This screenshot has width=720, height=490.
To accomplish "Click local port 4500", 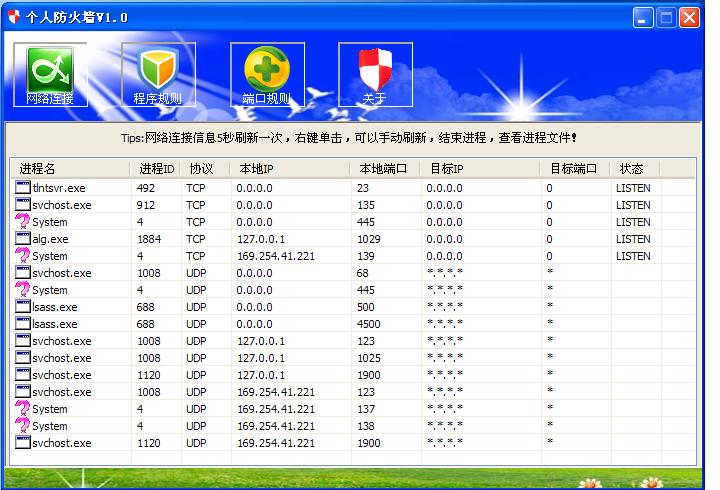I will click(x=368, y=324).
